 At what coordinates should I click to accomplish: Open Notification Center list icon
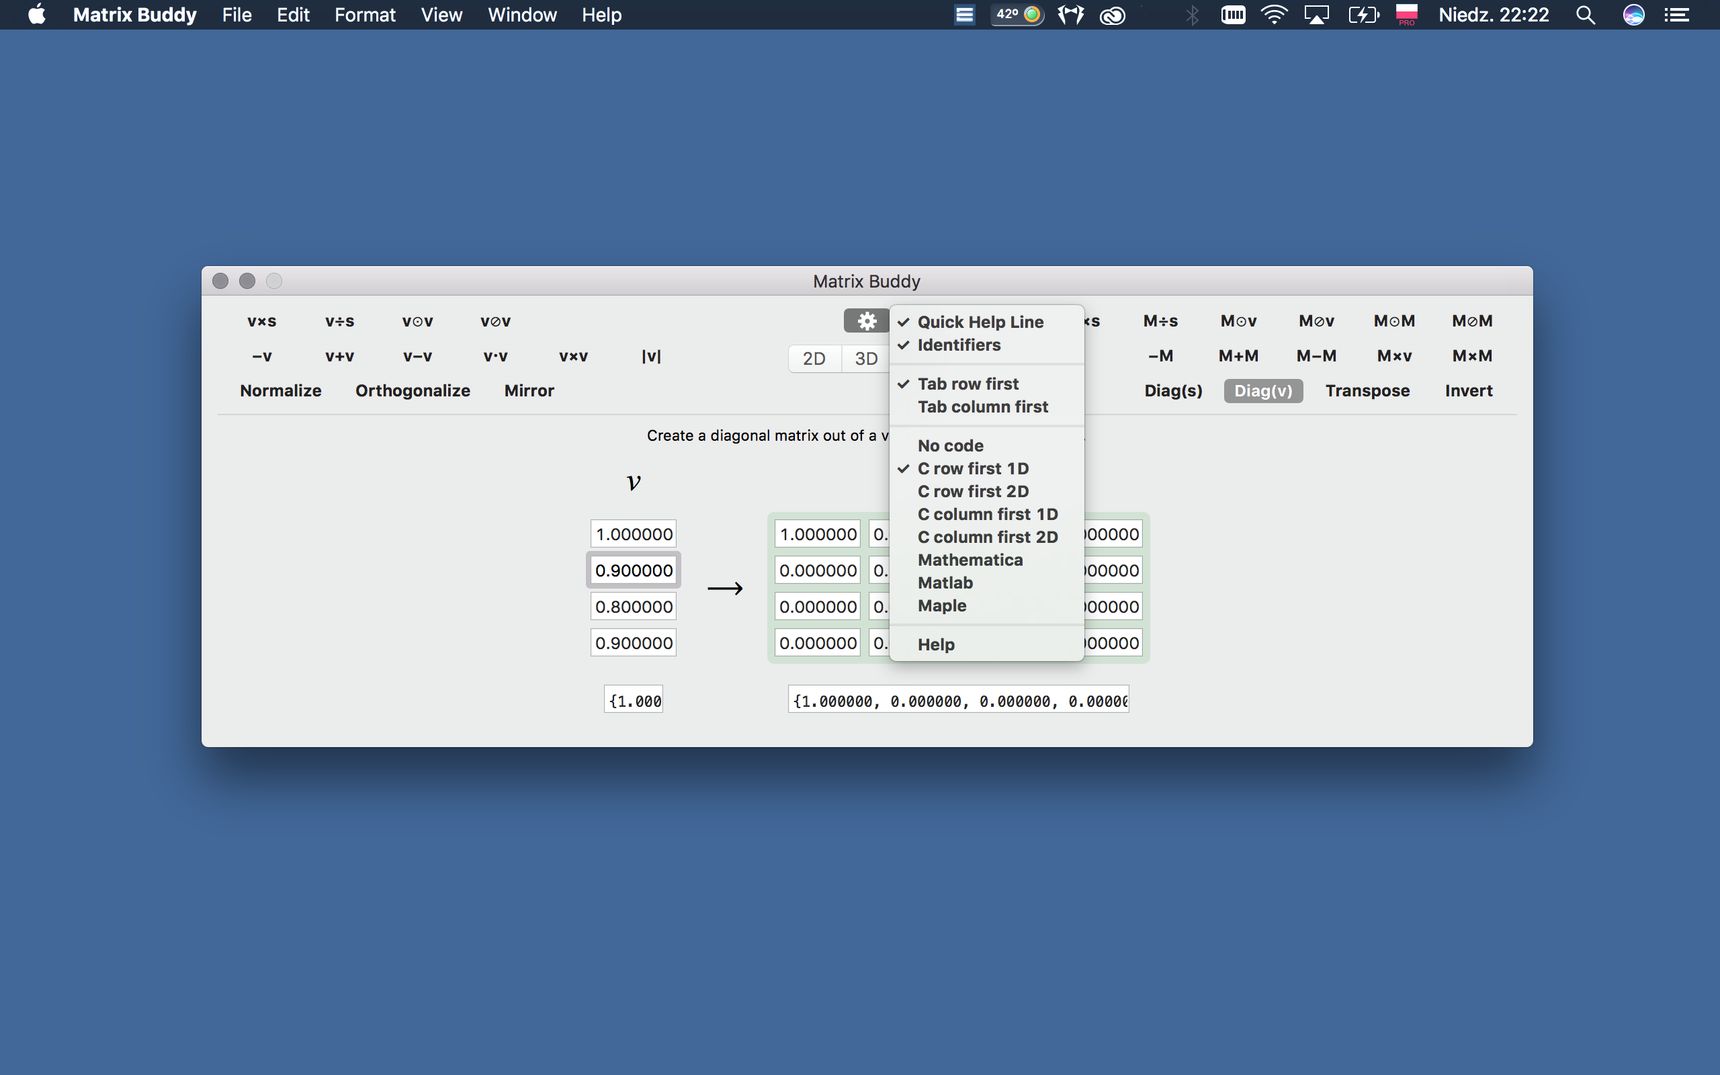[x=1676, y=15]
